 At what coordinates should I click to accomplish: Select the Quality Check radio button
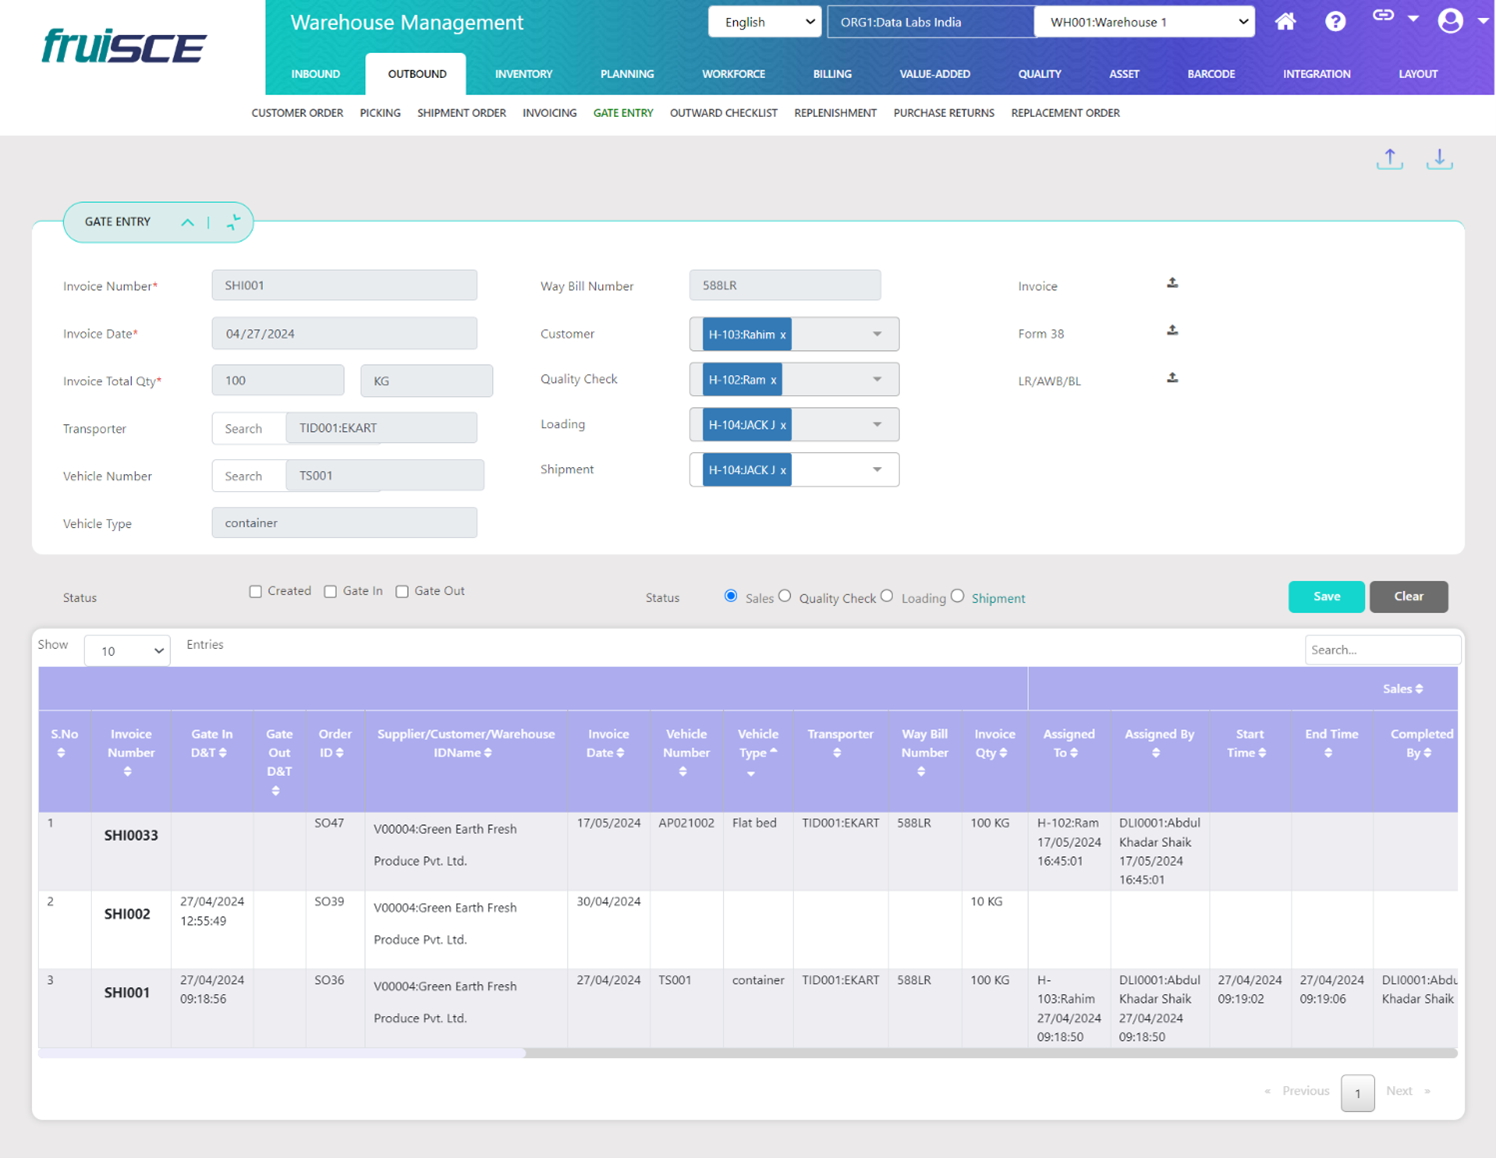point(785,596)
